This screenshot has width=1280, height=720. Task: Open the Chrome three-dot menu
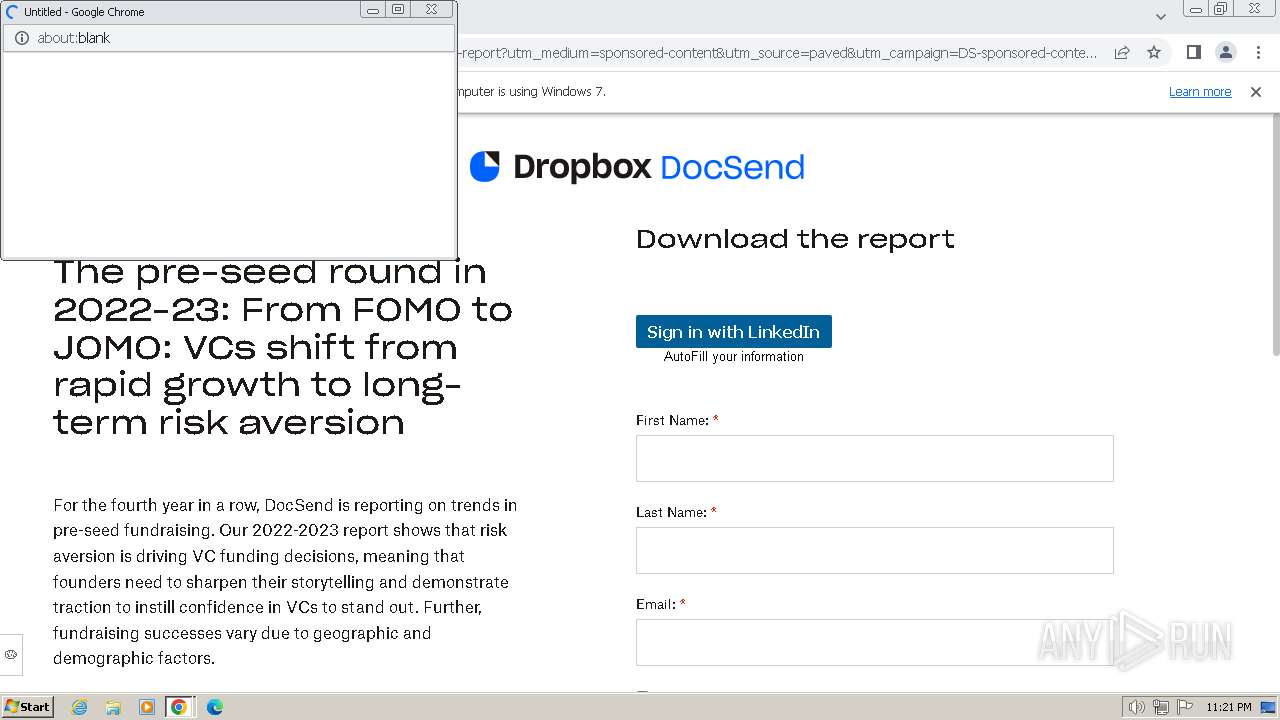[x=1256, y=52]
